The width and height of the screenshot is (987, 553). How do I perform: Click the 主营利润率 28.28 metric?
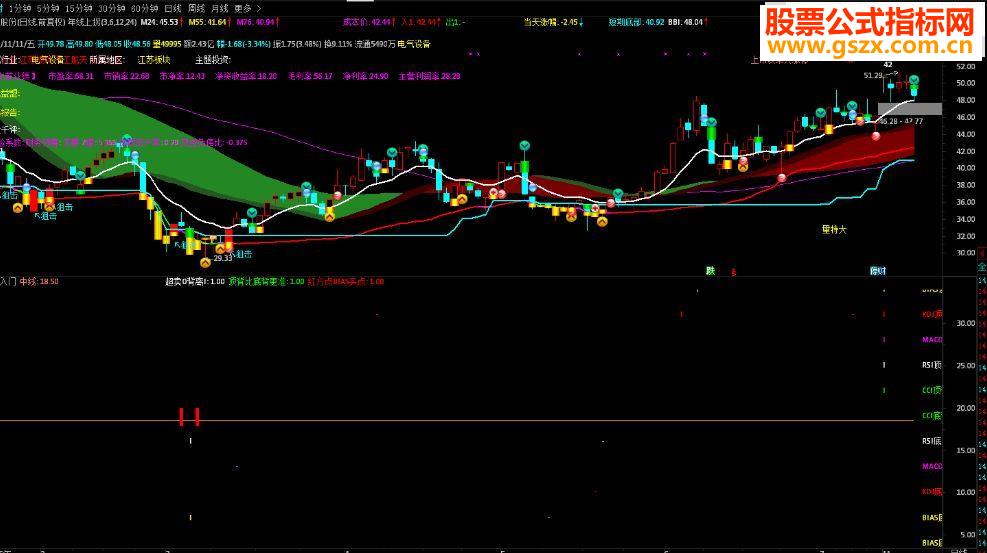point(430,76)
